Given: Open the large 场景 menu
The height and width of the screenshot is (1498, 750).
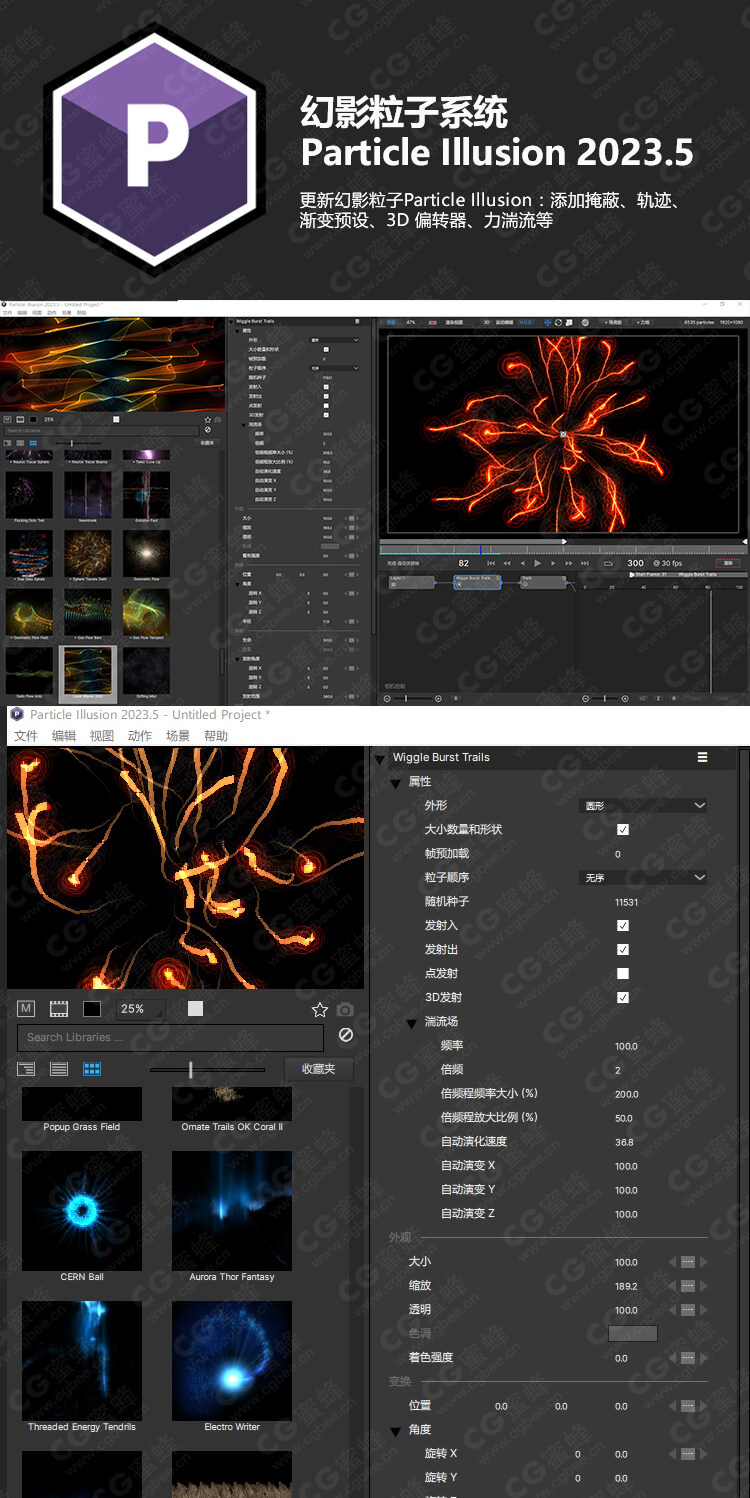Looking at the screenshot, I should [x=178, y=736].
